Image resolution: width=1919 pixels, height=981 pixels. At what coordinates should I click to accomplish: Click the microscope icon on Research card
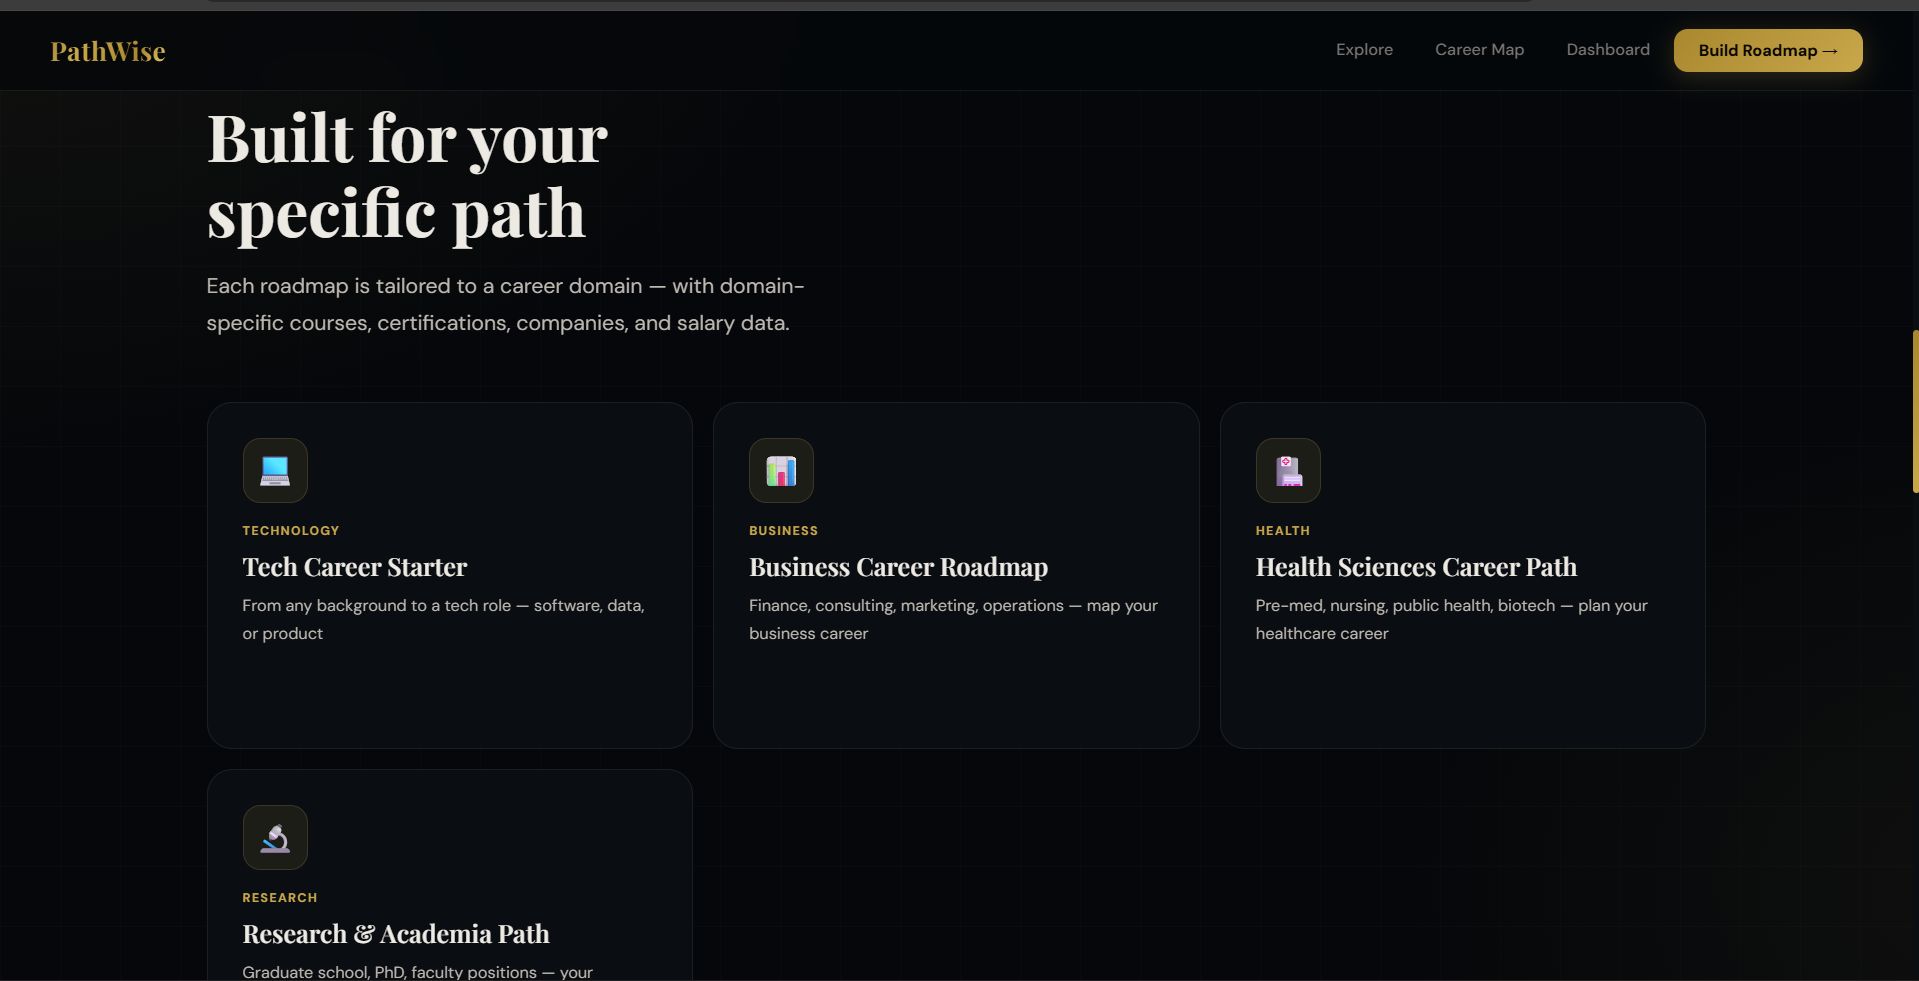point(275,837)
